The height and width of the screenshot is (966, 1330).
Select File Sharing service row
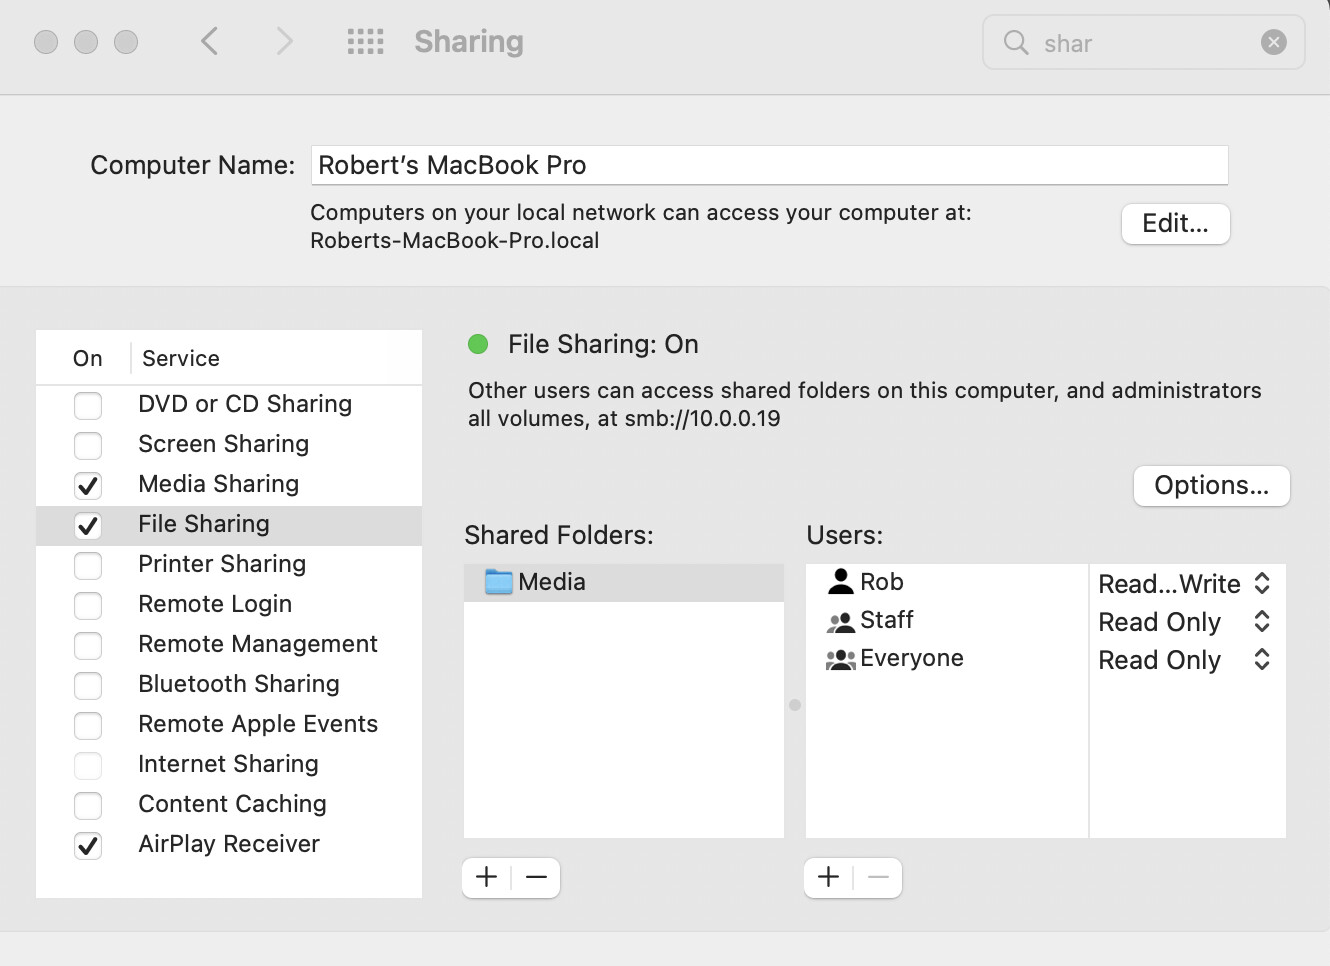(229, 524)
